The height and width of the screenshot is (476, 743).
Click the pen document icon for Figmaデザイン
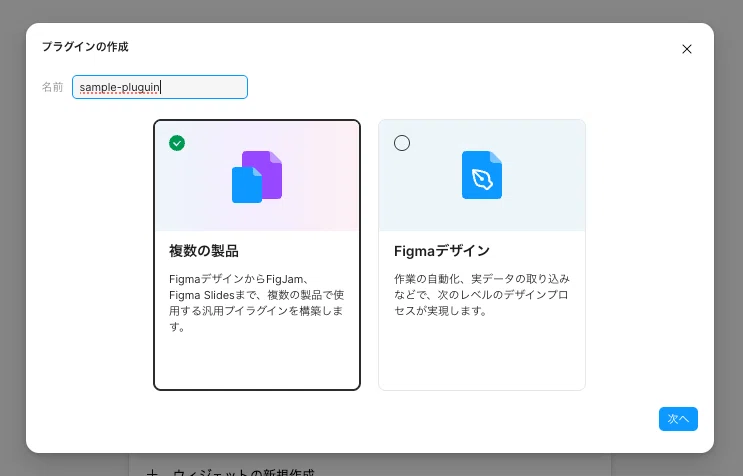tap(482, 175)
